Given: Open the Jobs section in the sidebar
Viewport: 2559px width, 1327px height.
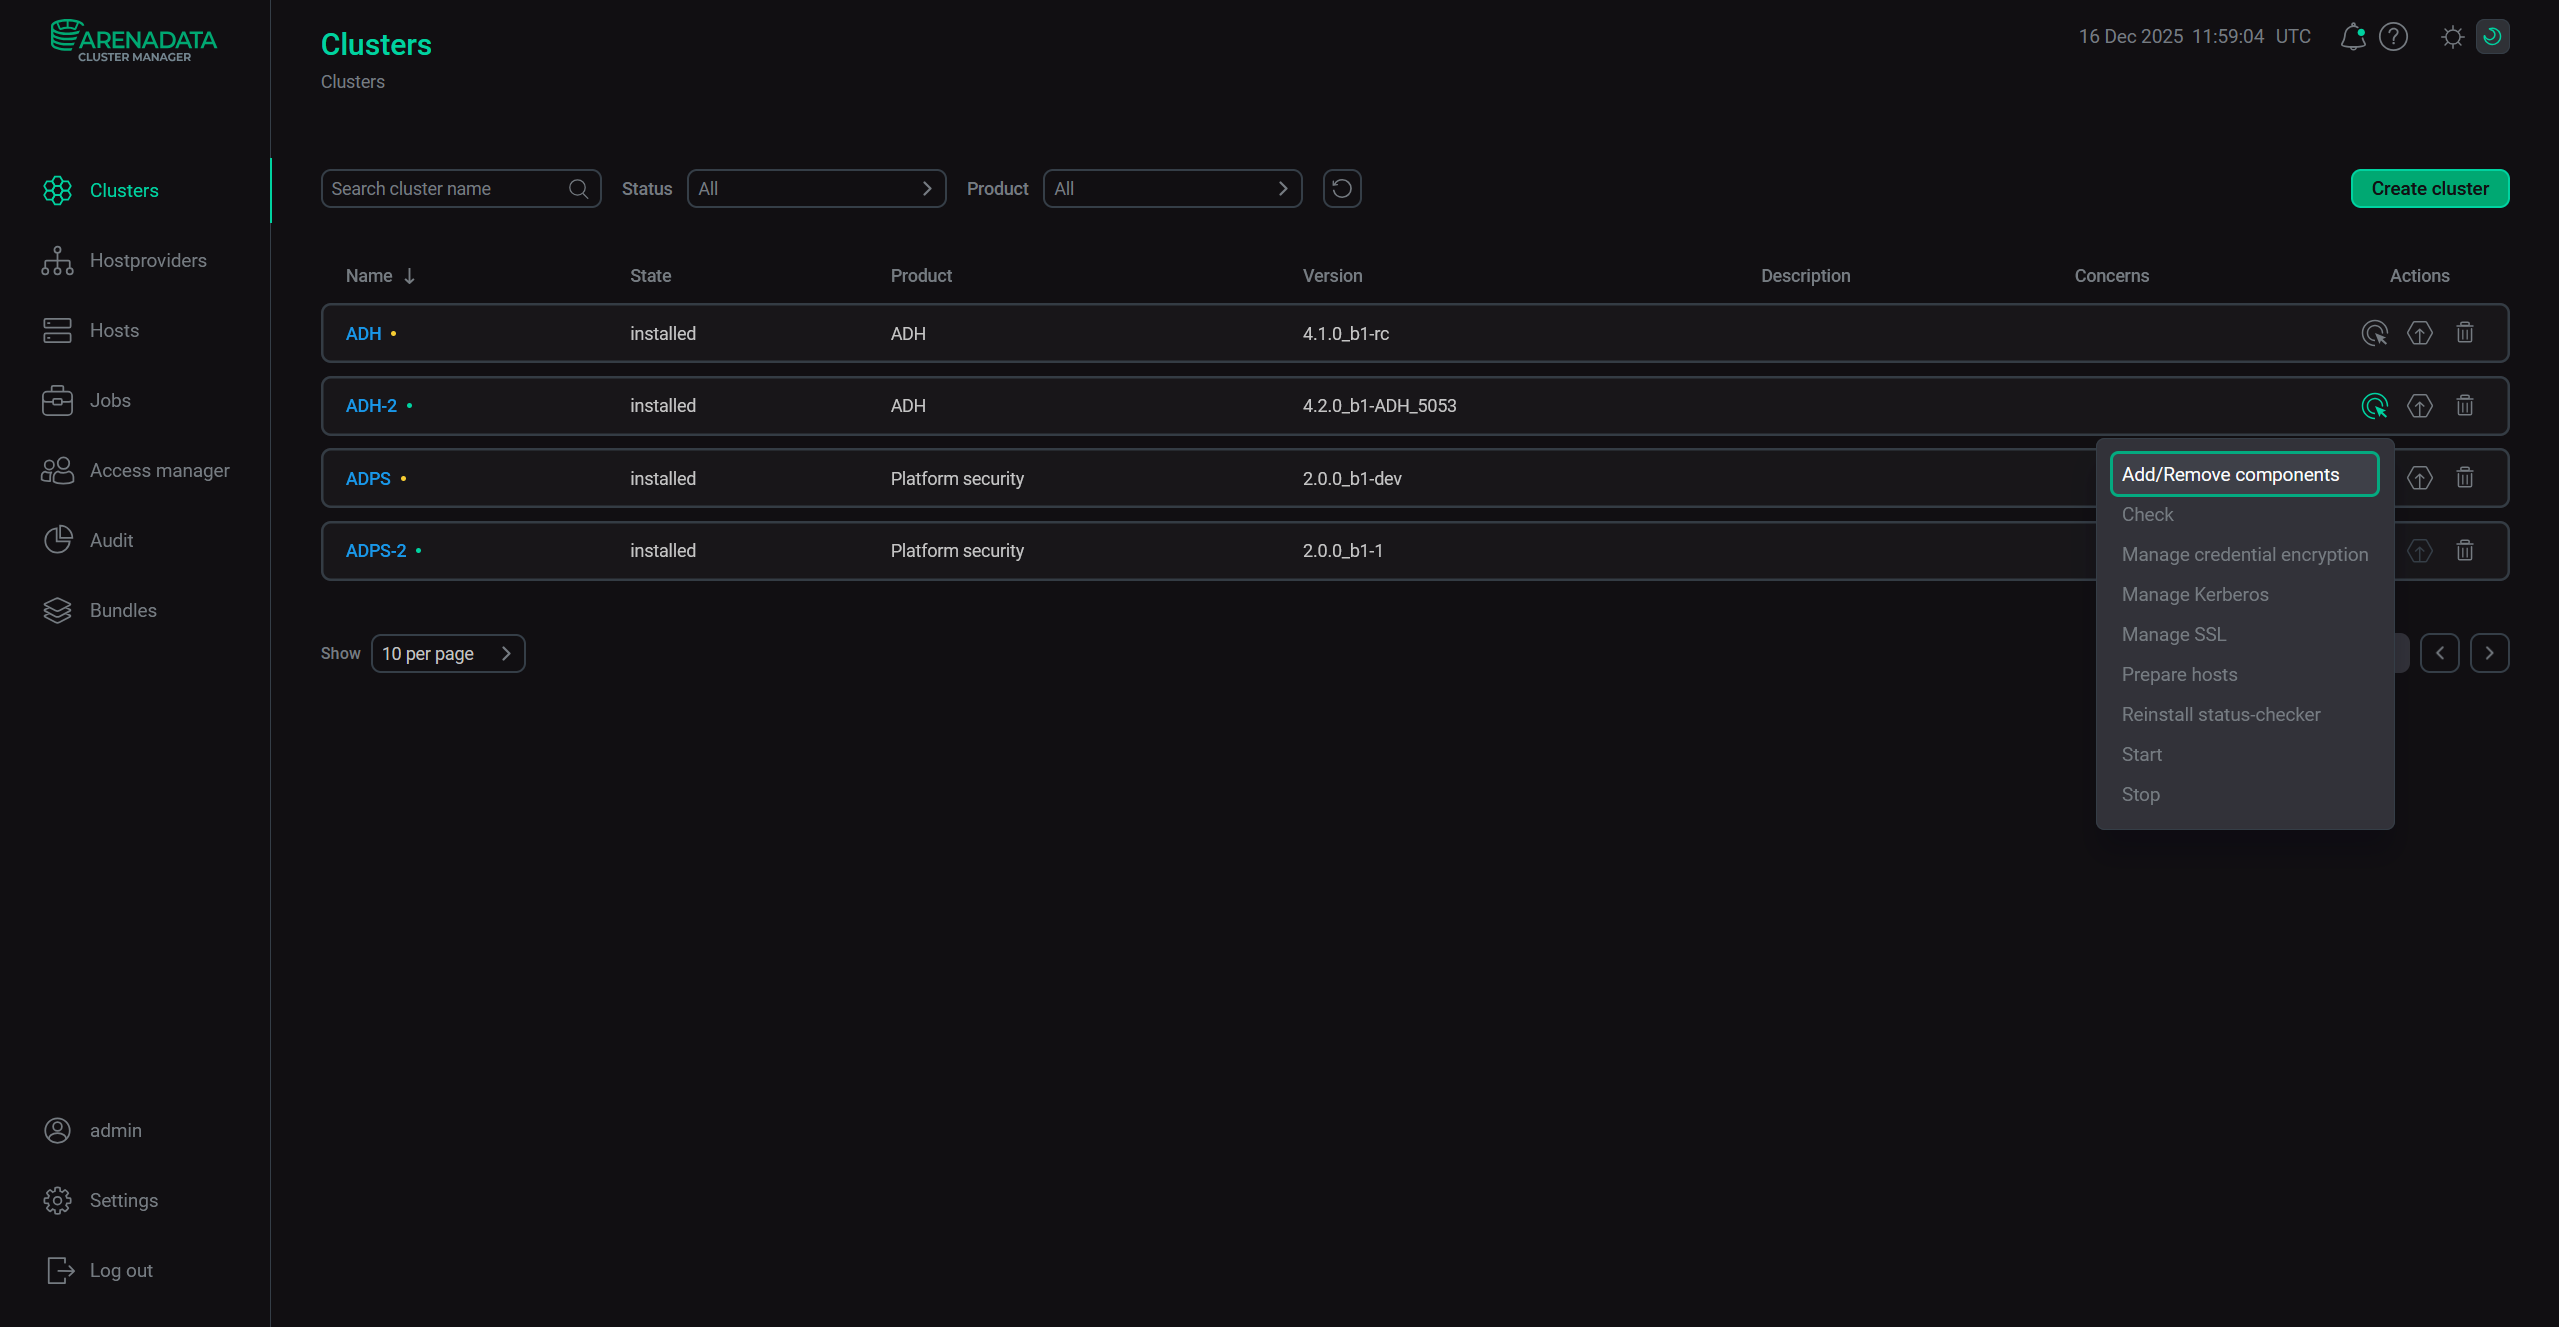Looking at the screenshot, I should 110,400.
